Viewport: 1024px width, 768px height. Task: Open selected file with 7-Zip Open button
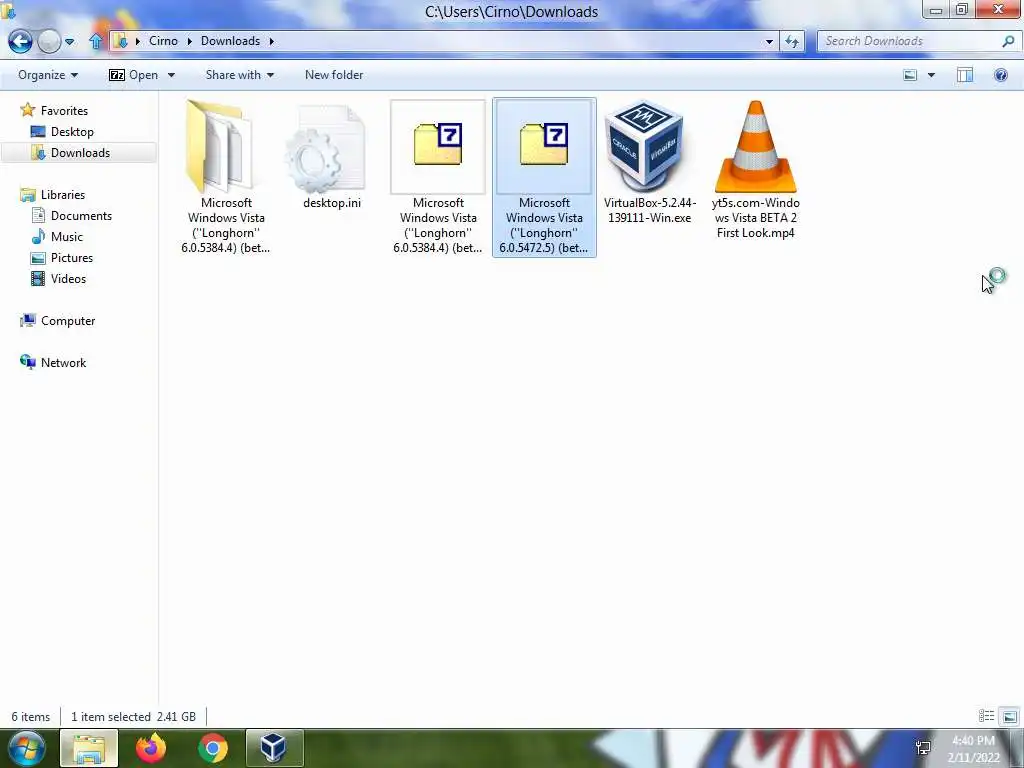point(133,75)
